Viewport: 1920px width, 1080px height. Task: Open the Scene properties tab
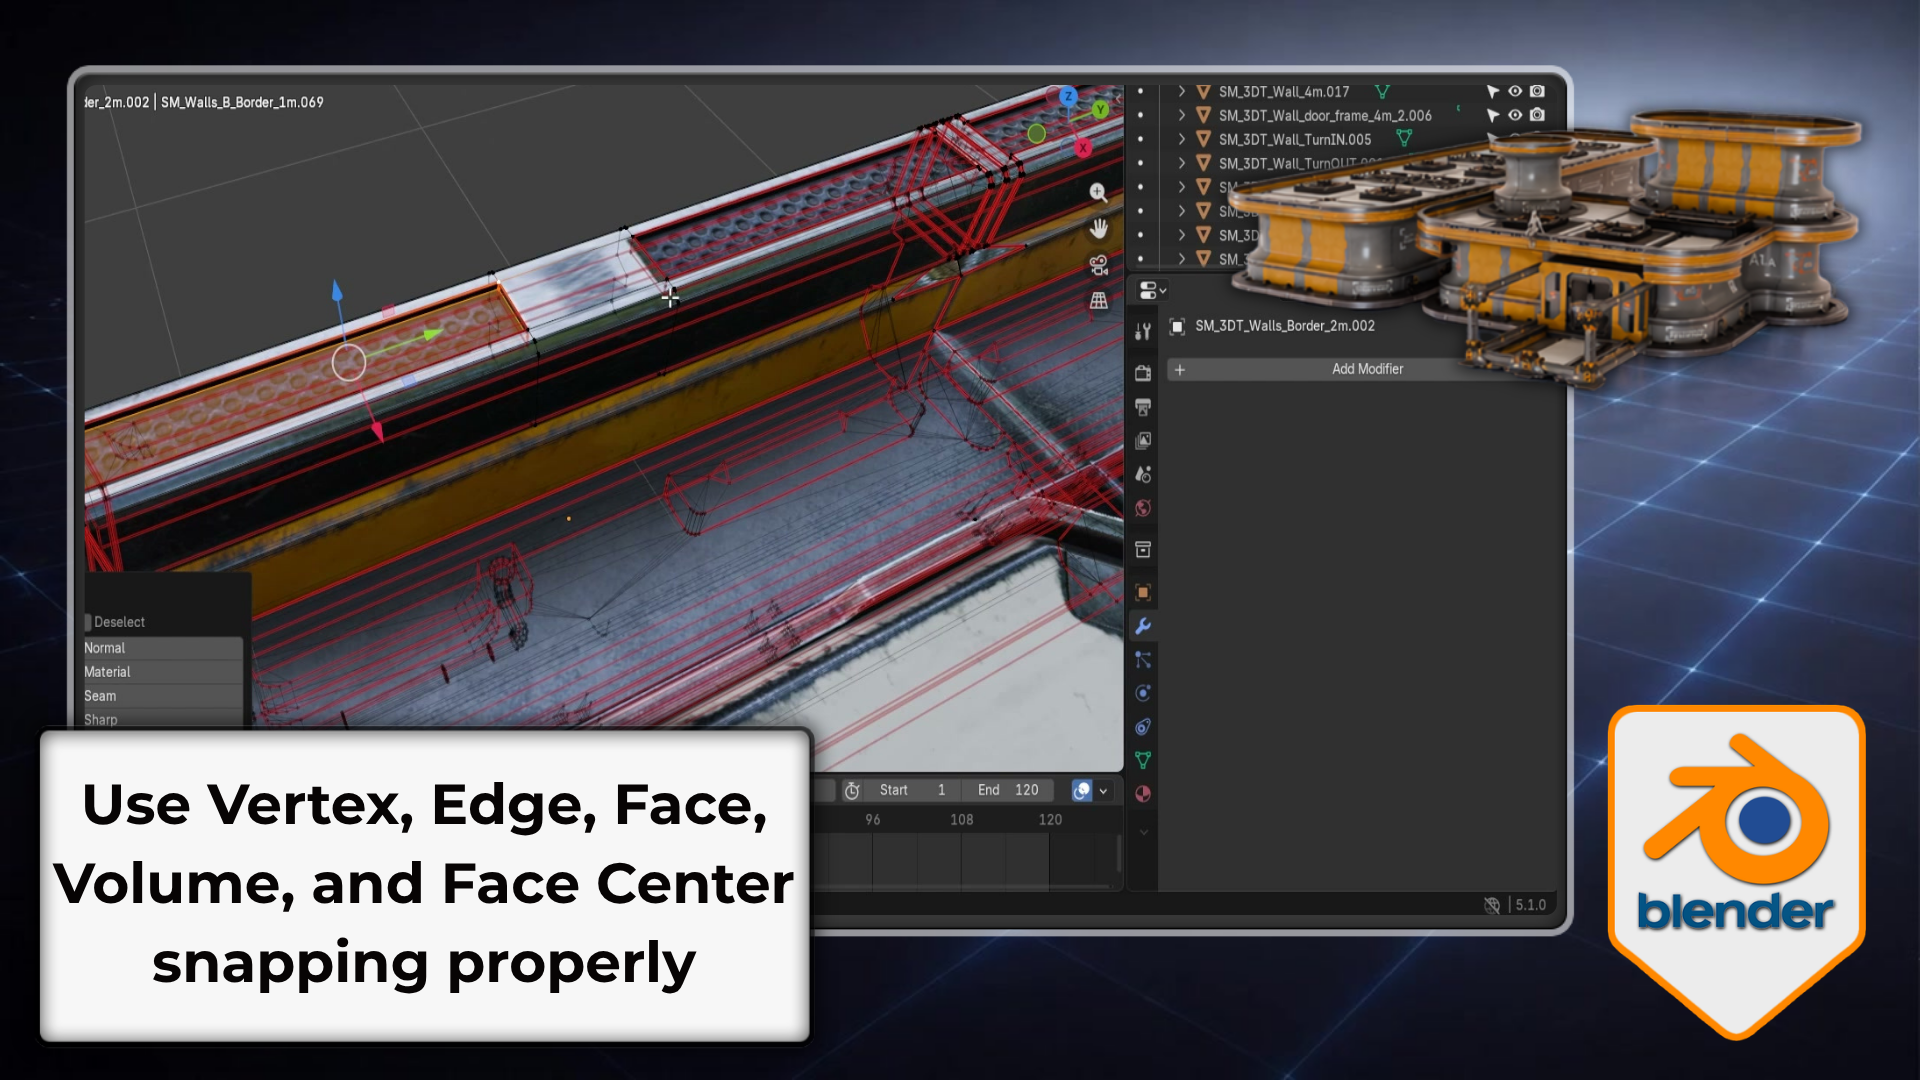[1143, 474]
